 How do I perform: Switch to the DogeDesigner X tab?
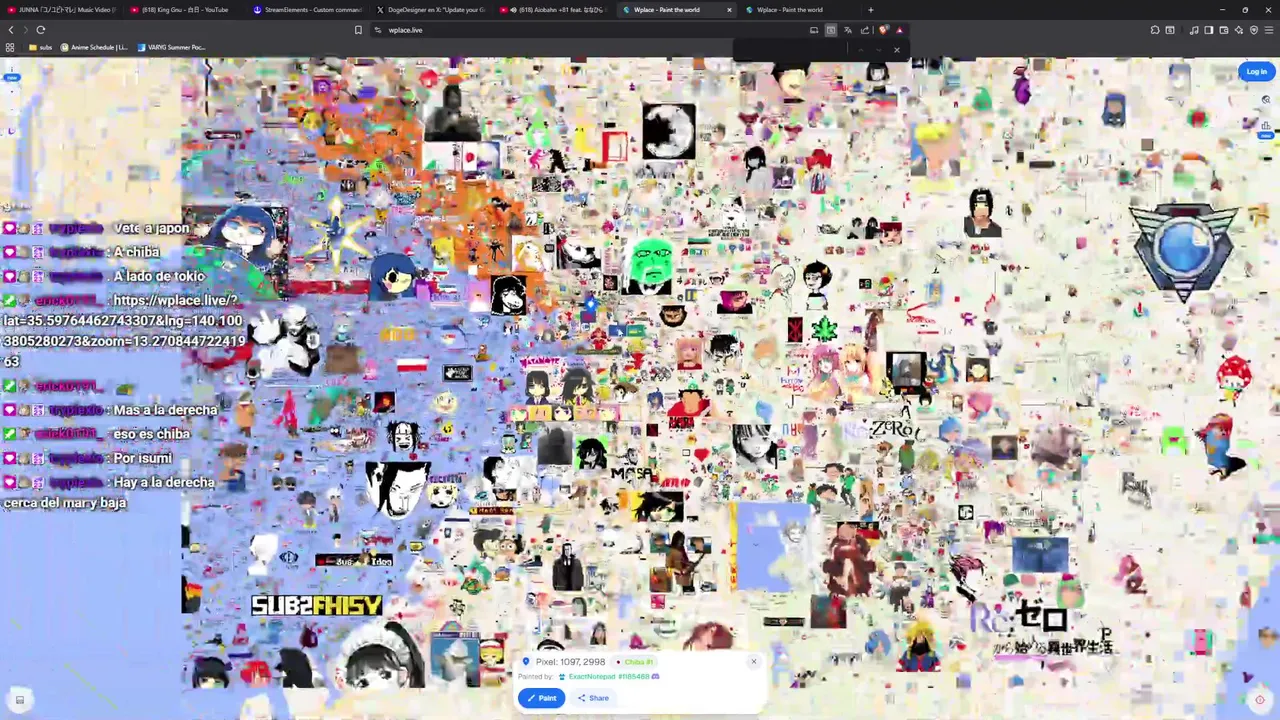coord(431,10)
